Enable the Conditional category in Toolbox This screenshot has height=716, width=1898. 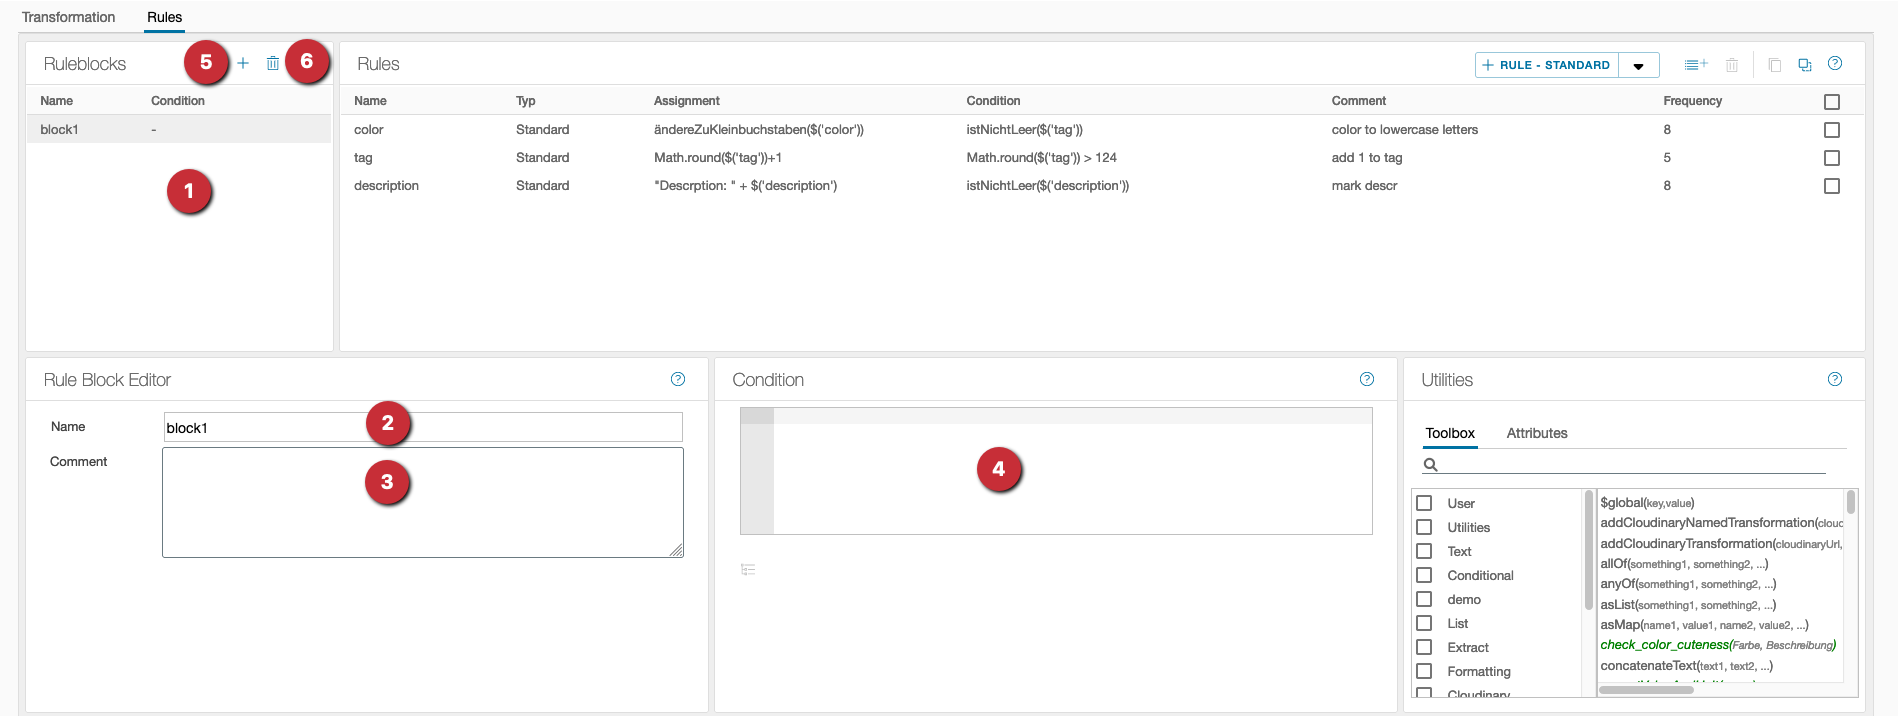point(1425,575)
